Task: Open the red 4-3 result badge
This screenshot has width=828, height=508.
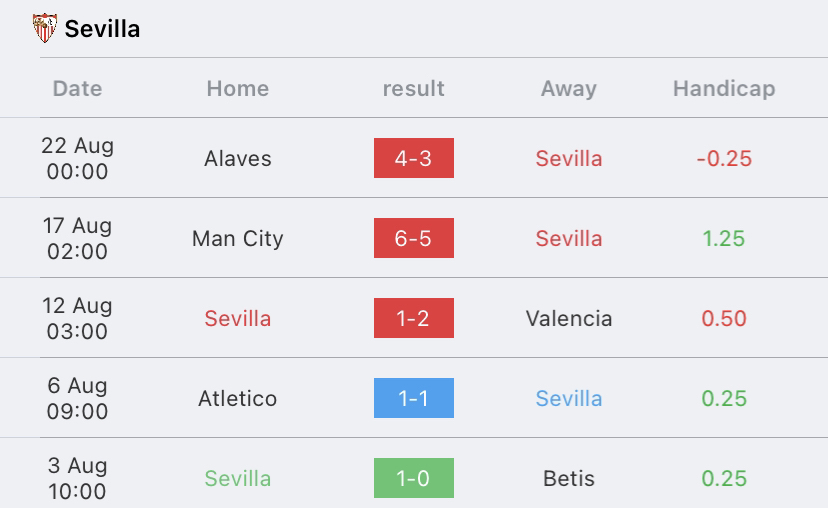Action: tap(413, 158)
